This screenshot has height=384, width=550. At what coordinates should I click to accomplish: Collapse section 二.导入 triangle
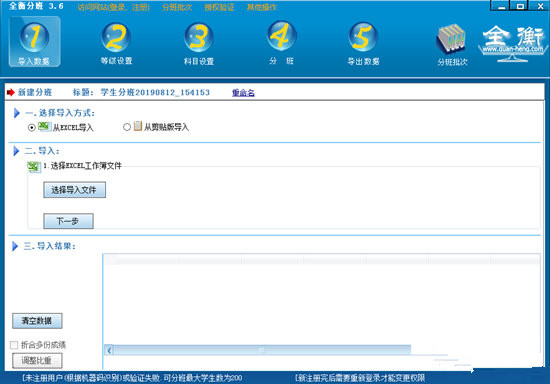click(x=16, y=151)
